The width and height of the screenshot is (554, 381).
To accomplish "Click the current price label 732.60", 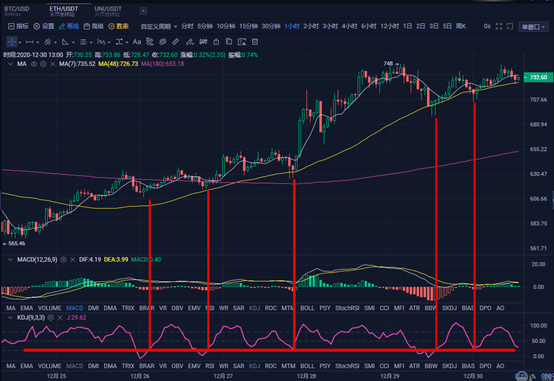I will click(x=538, y=77).
